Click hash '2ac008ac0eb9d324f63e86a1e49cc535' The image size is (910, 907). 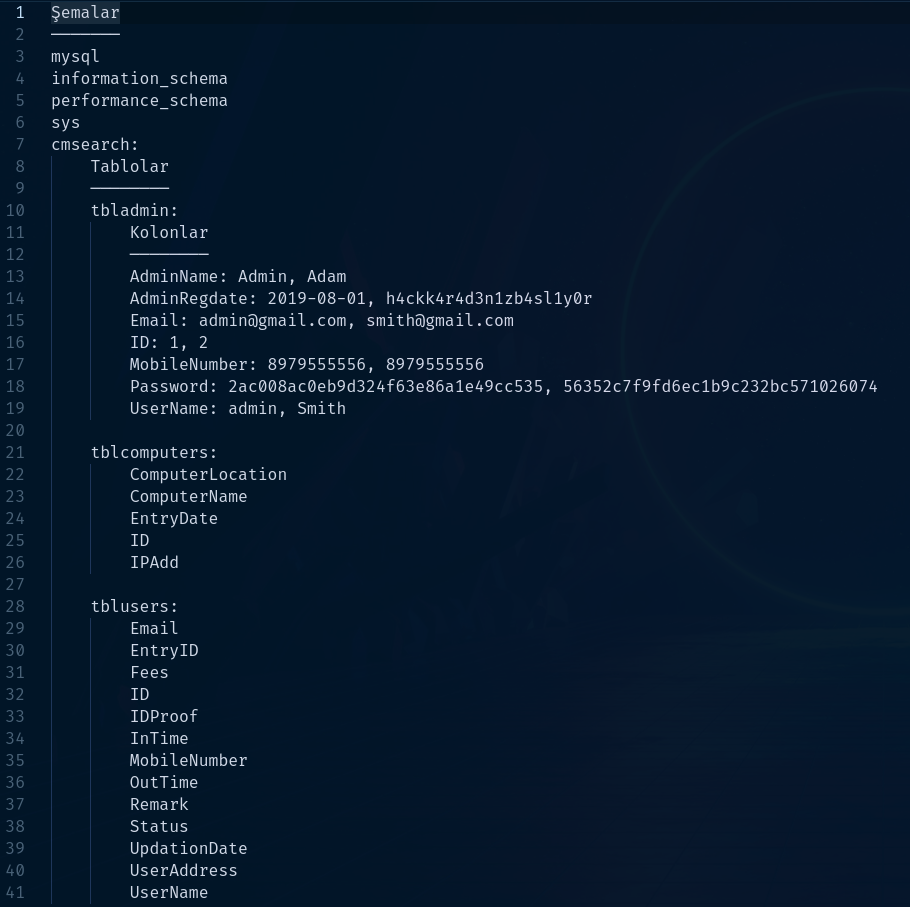click(385, 387)
